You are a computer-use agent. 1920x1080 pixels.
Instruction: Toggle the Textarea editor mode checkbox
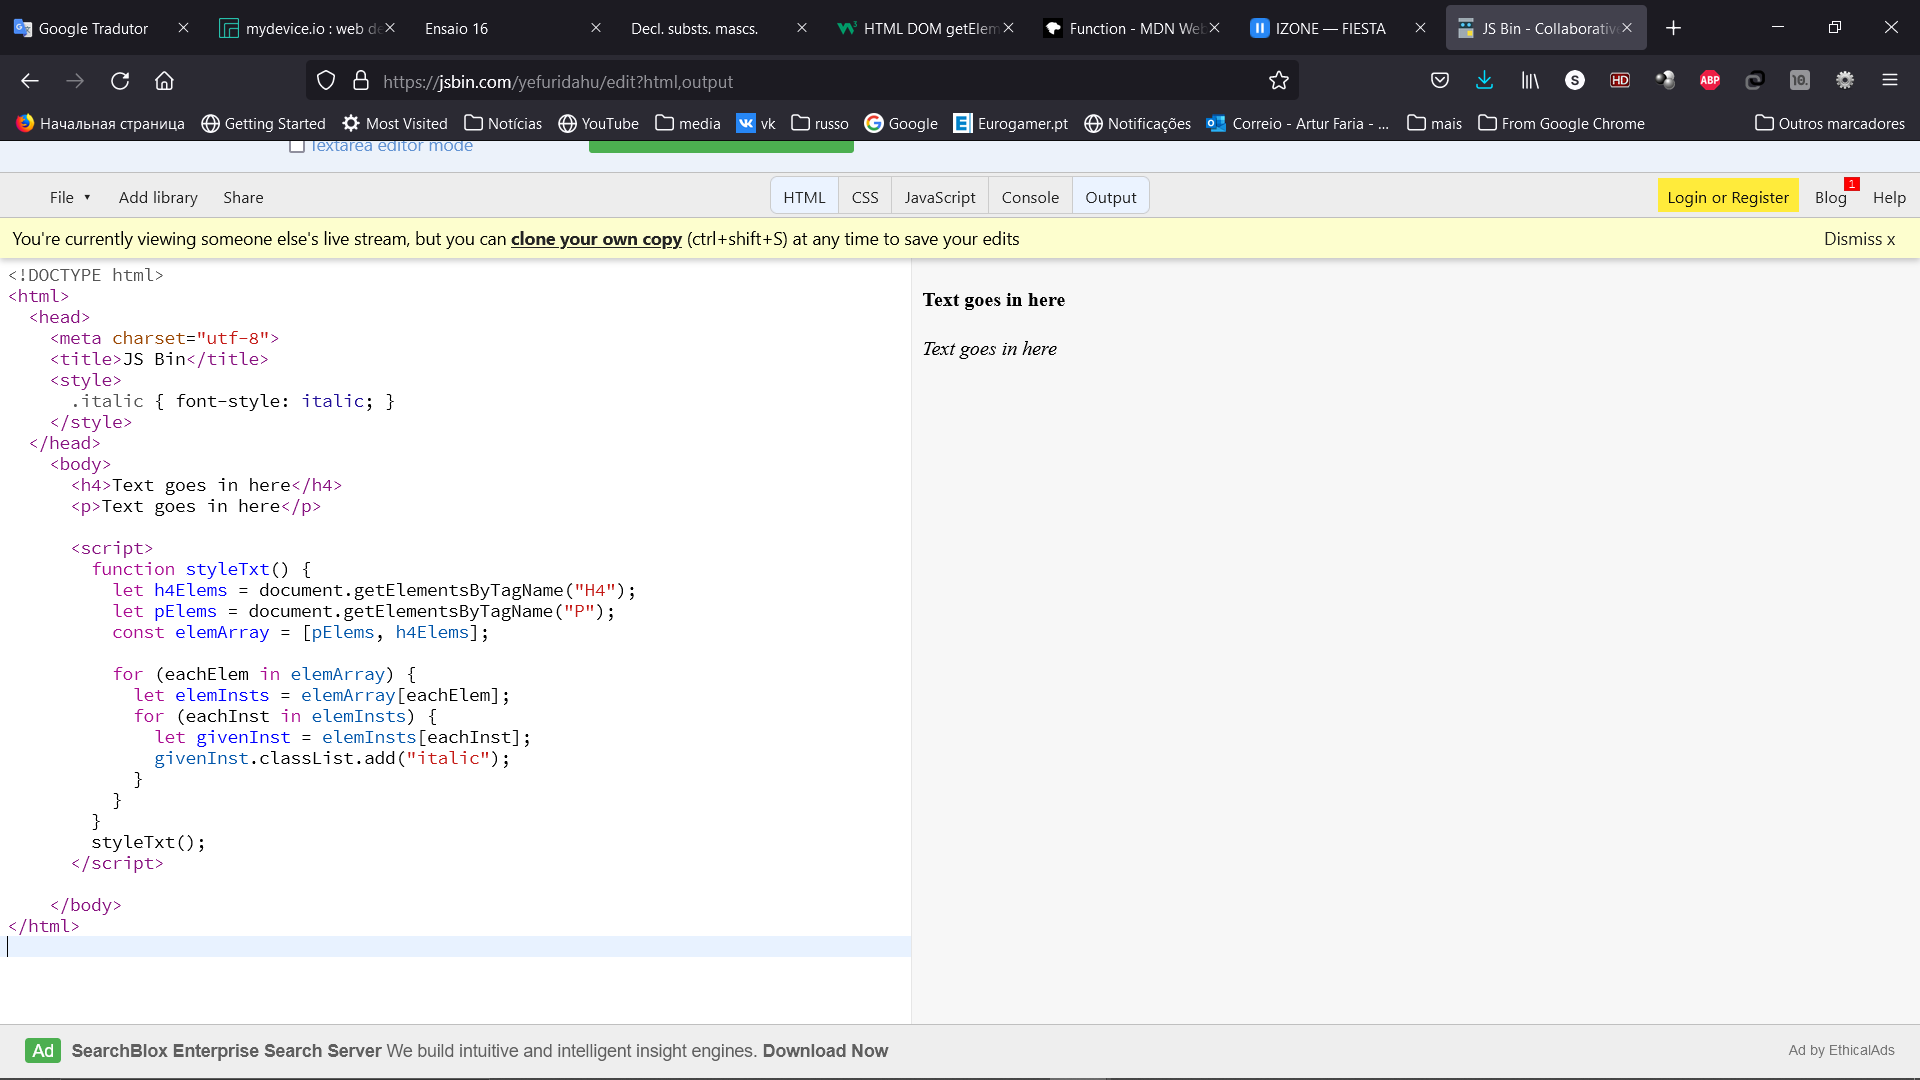tap(296, 147)
